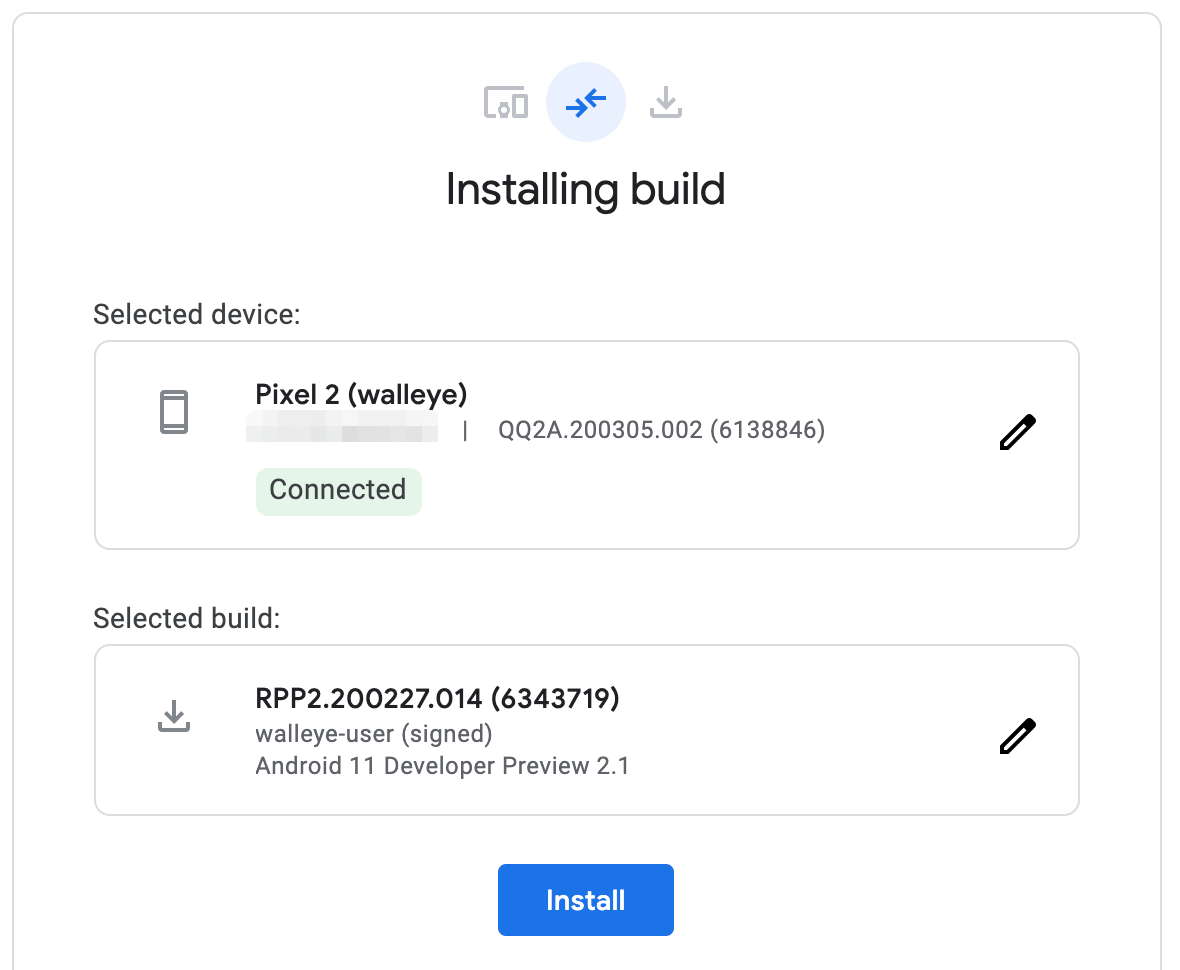Click the blurred serial number area
Viewport: 1180px width, 970px height.
(x=345, y=430)
